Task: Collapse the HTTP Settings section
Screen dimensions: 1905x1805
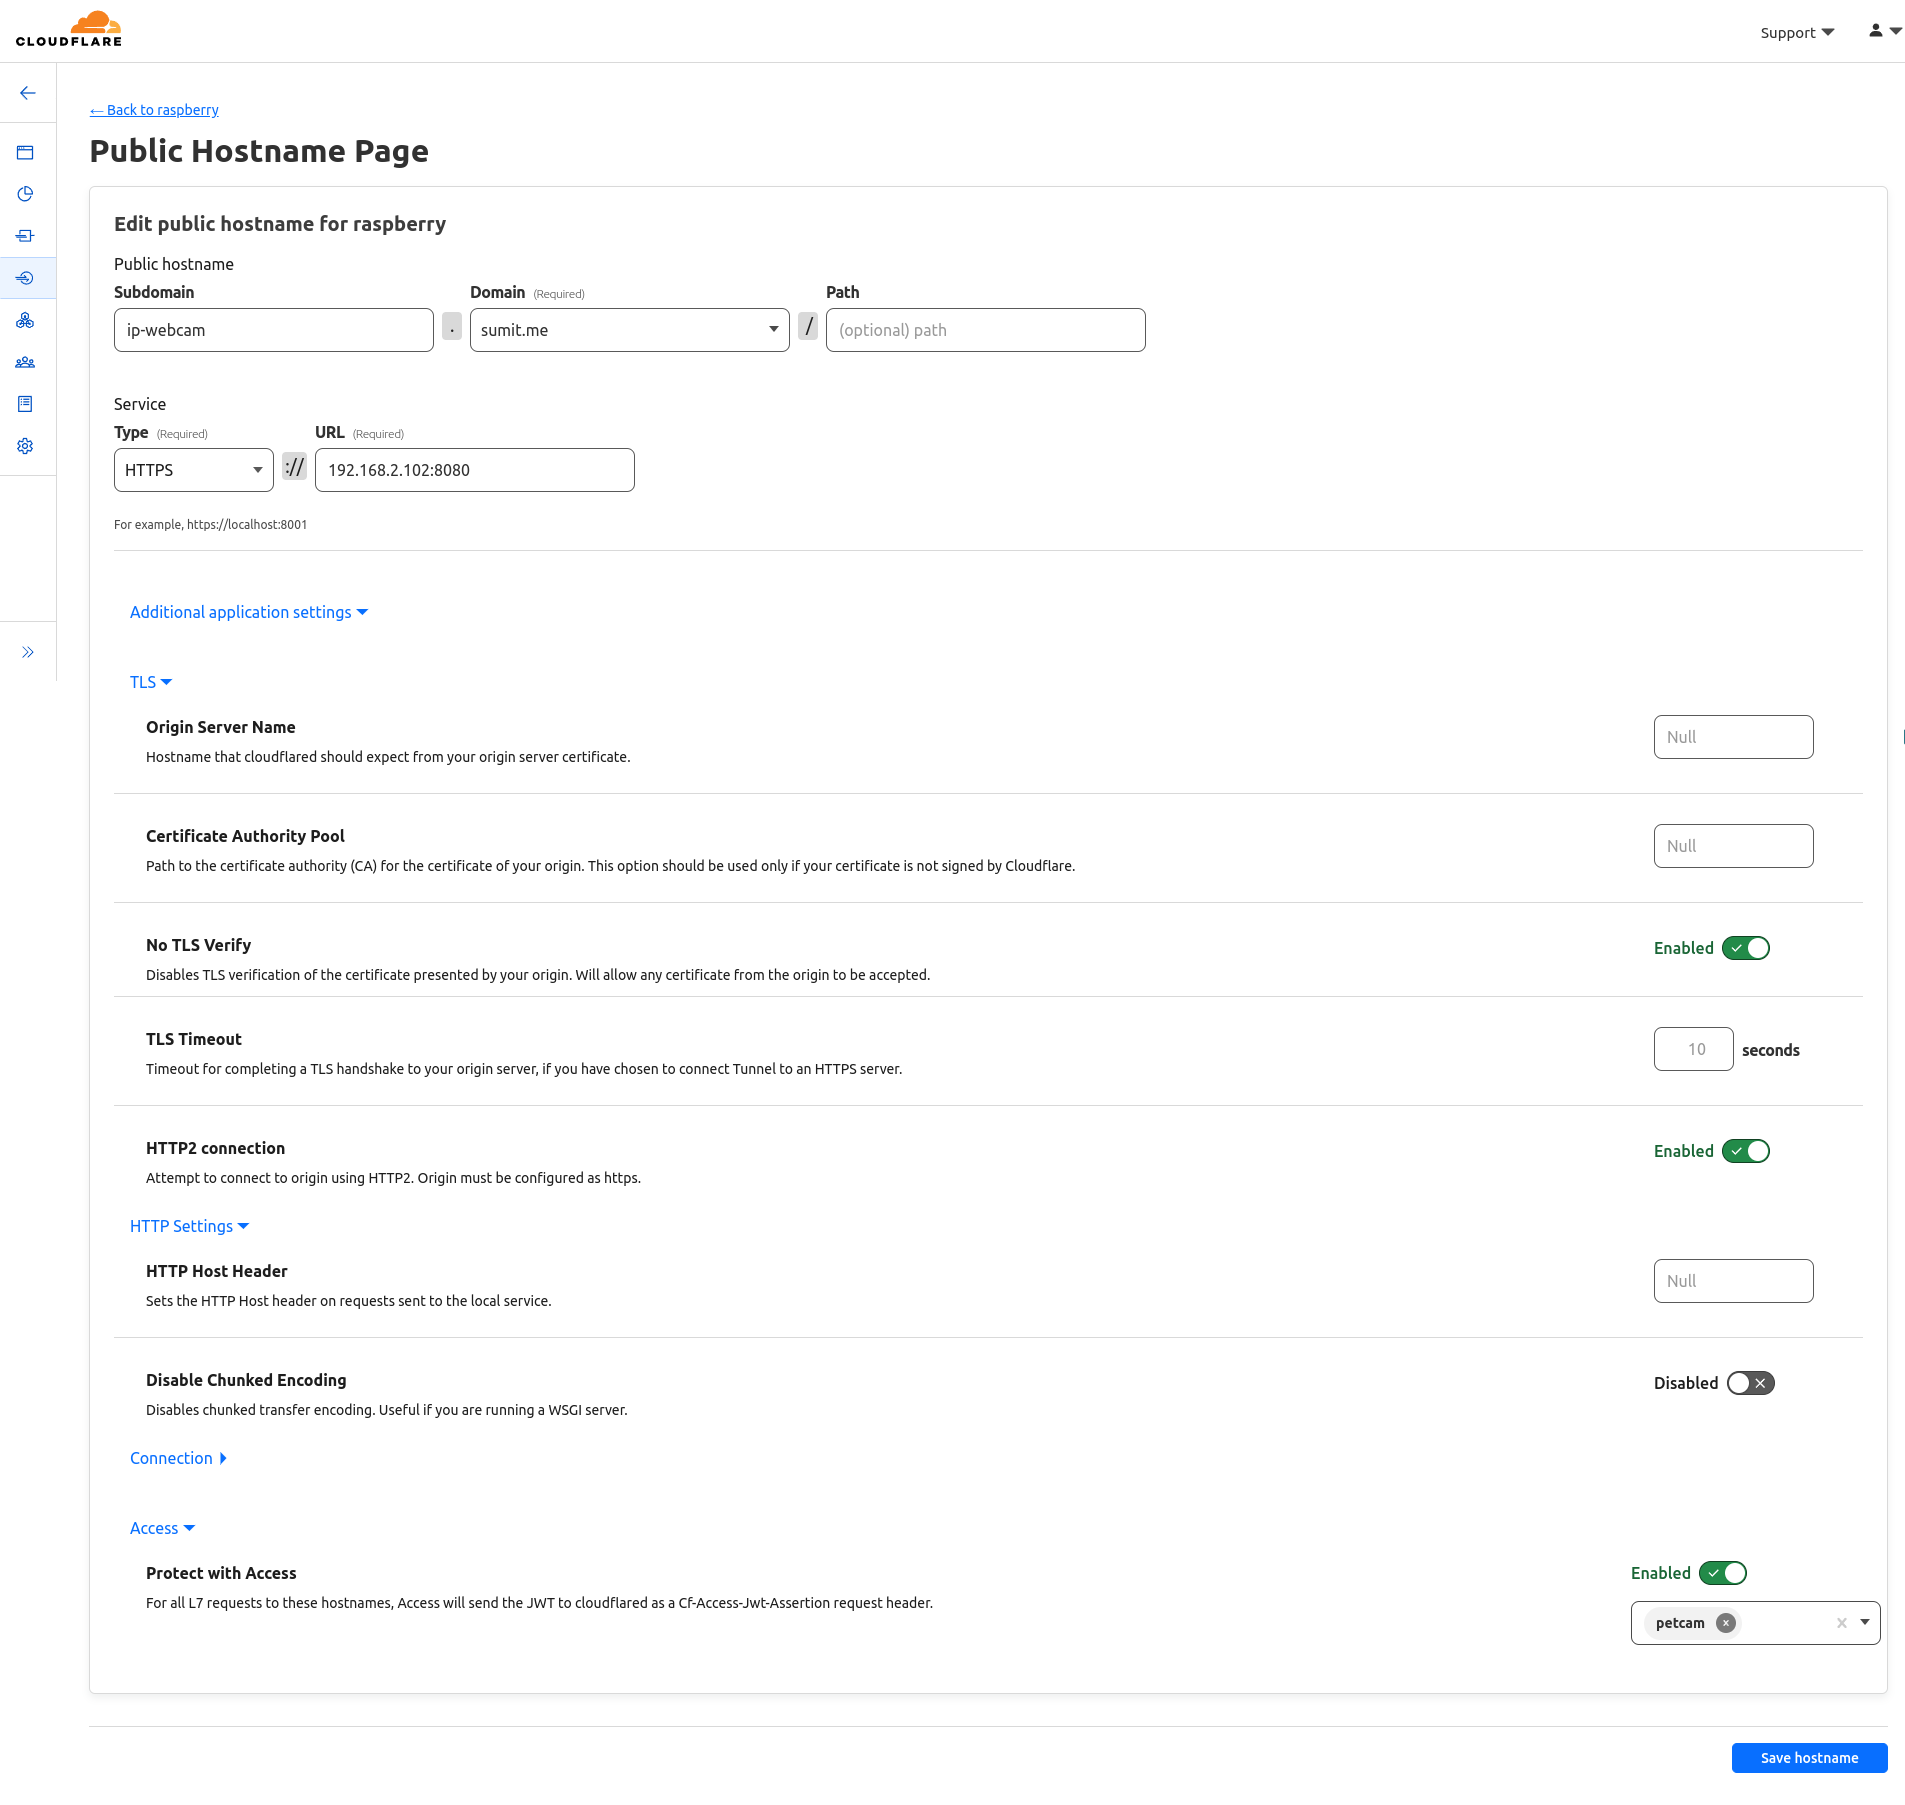Action: tap(190, 1226)
